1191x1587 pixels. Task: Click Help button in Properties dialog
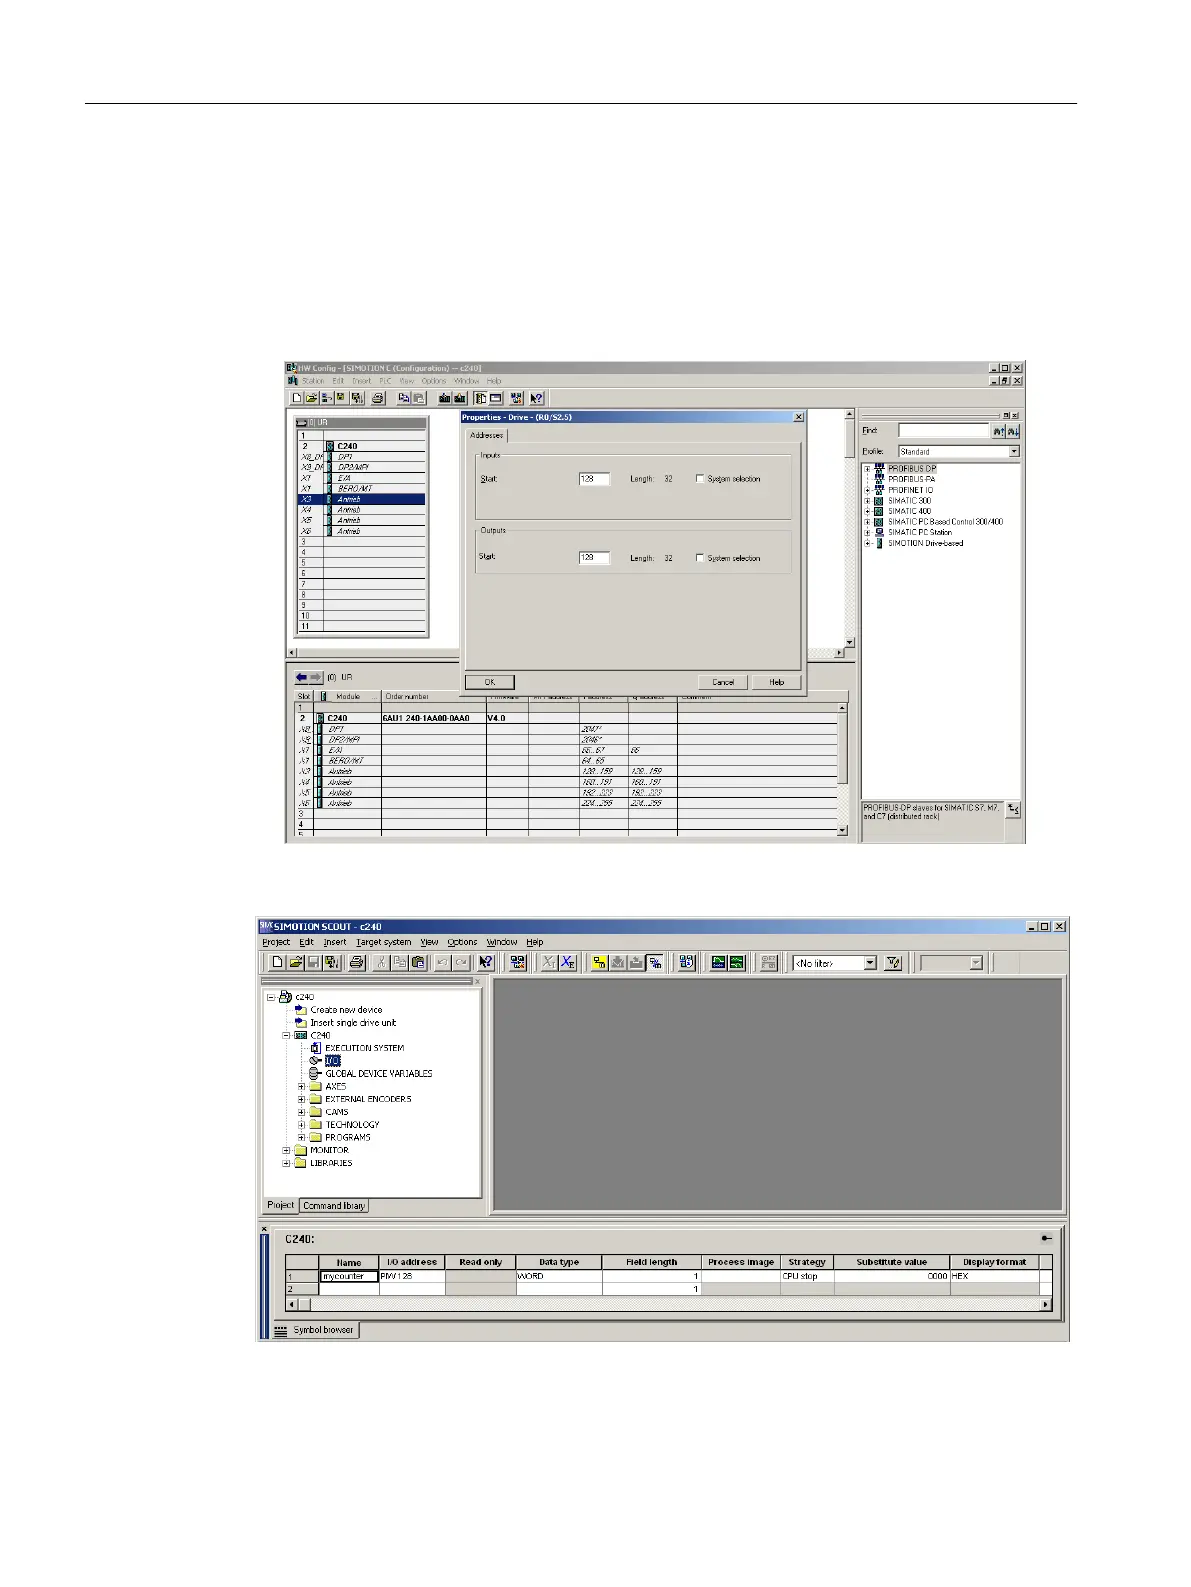777,682
